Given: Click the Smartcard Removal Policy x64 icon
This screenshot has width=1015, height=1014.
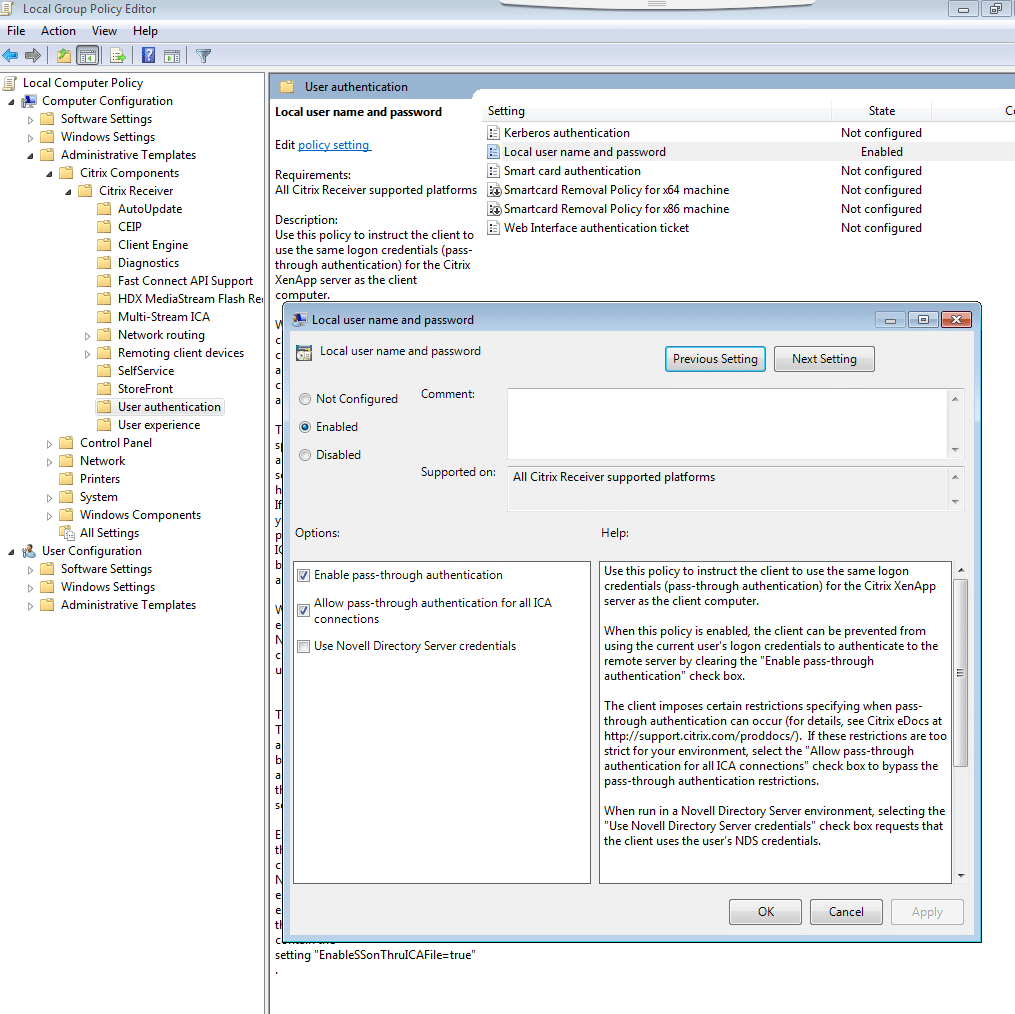Looking at the screenshot, I should [494, 190].
